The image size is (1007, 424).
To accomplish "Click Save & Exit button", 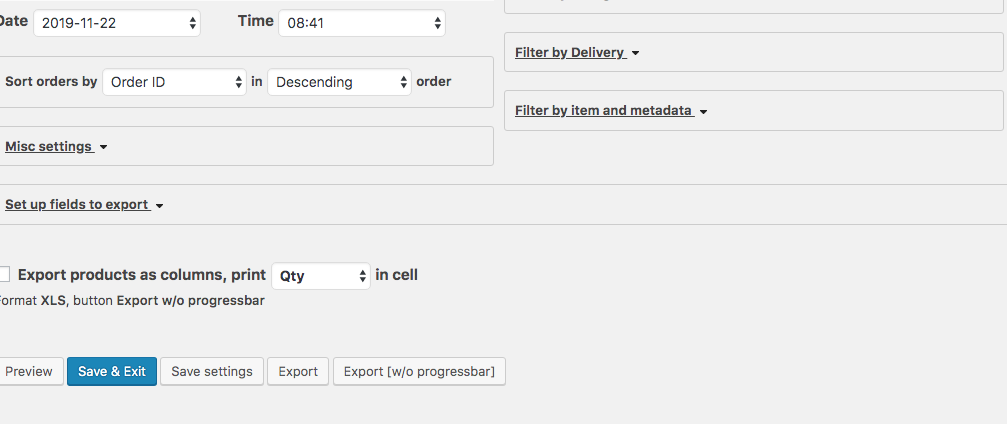I will click(x=112, y=371).
